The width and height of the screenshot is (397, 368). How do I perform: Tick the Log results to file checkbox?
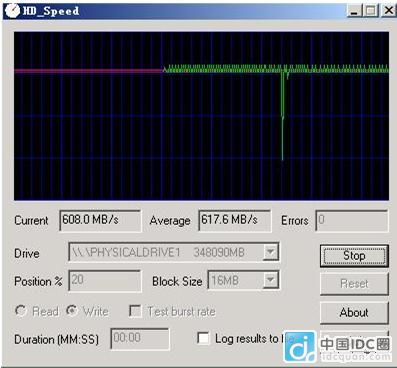coord(203,338)
